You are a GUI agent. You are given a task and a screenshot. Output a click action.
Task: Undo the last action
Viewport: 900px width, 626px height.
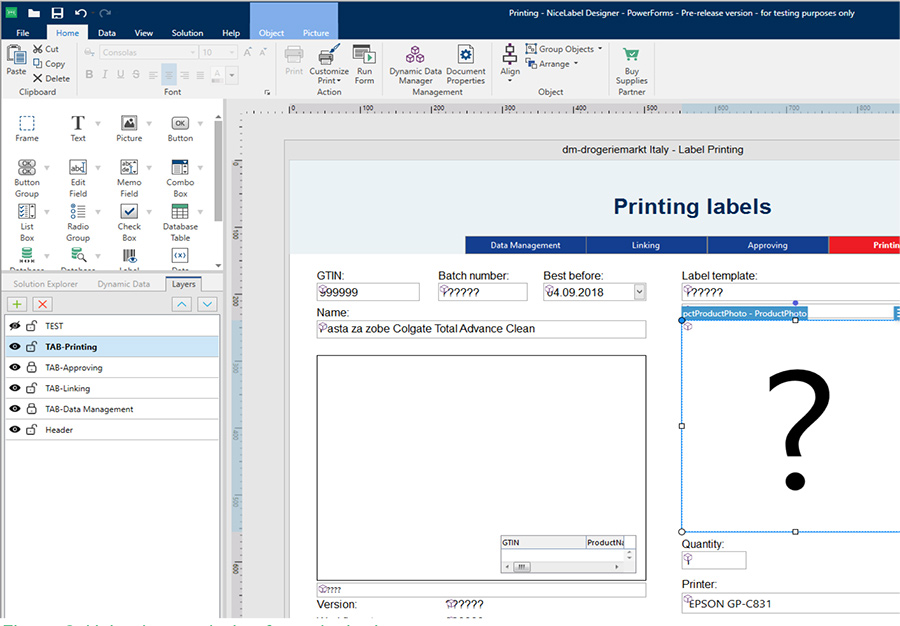pos(80,13)
